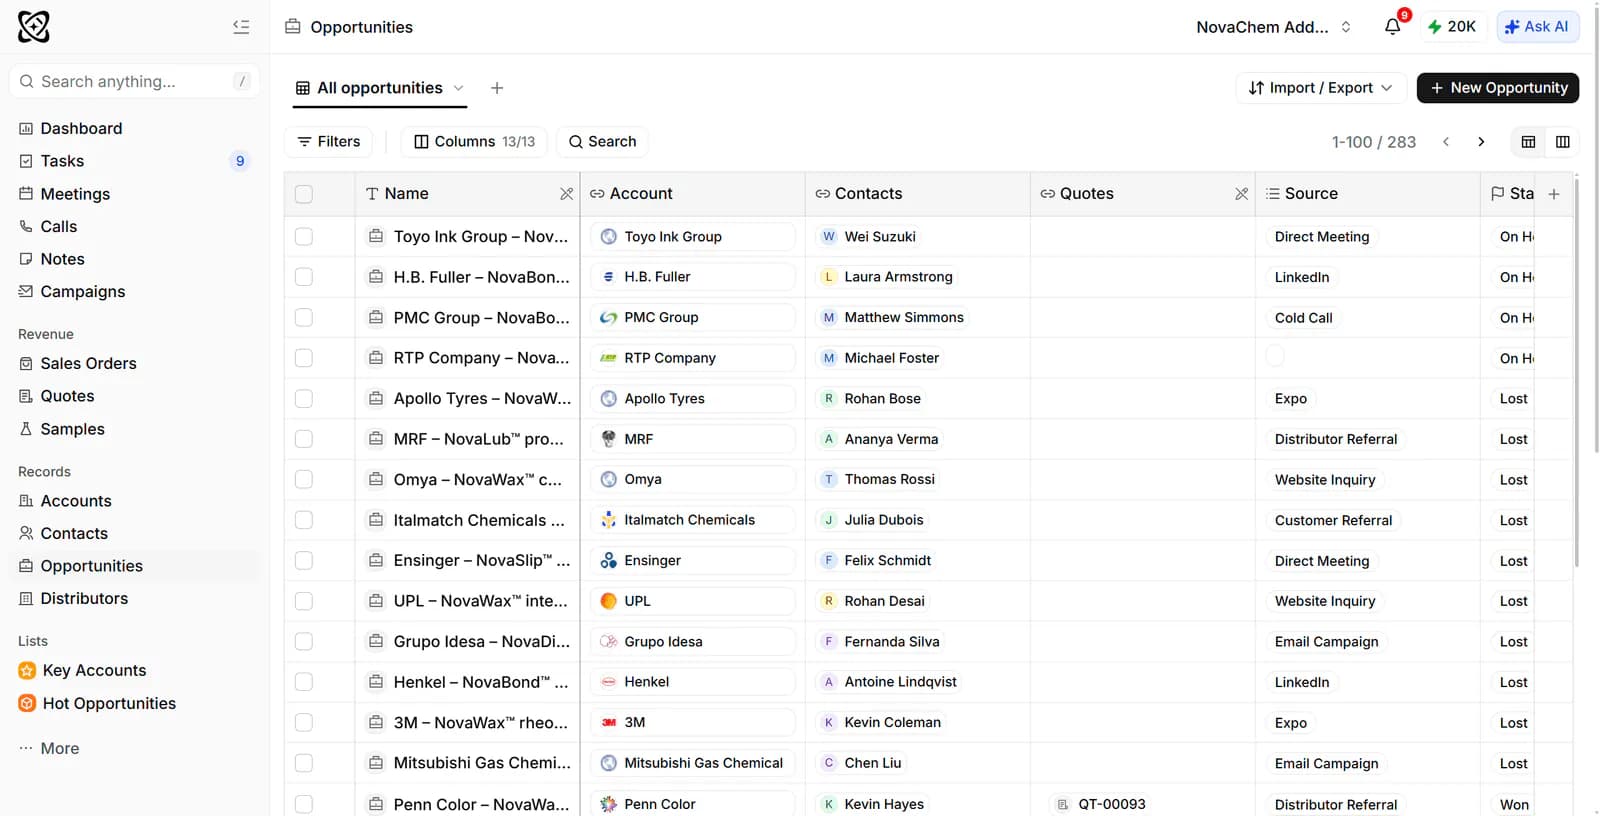This screenshot has height=816, width=1600.
Task: Switch to board column layout icon
Action: coord(1562,142)
